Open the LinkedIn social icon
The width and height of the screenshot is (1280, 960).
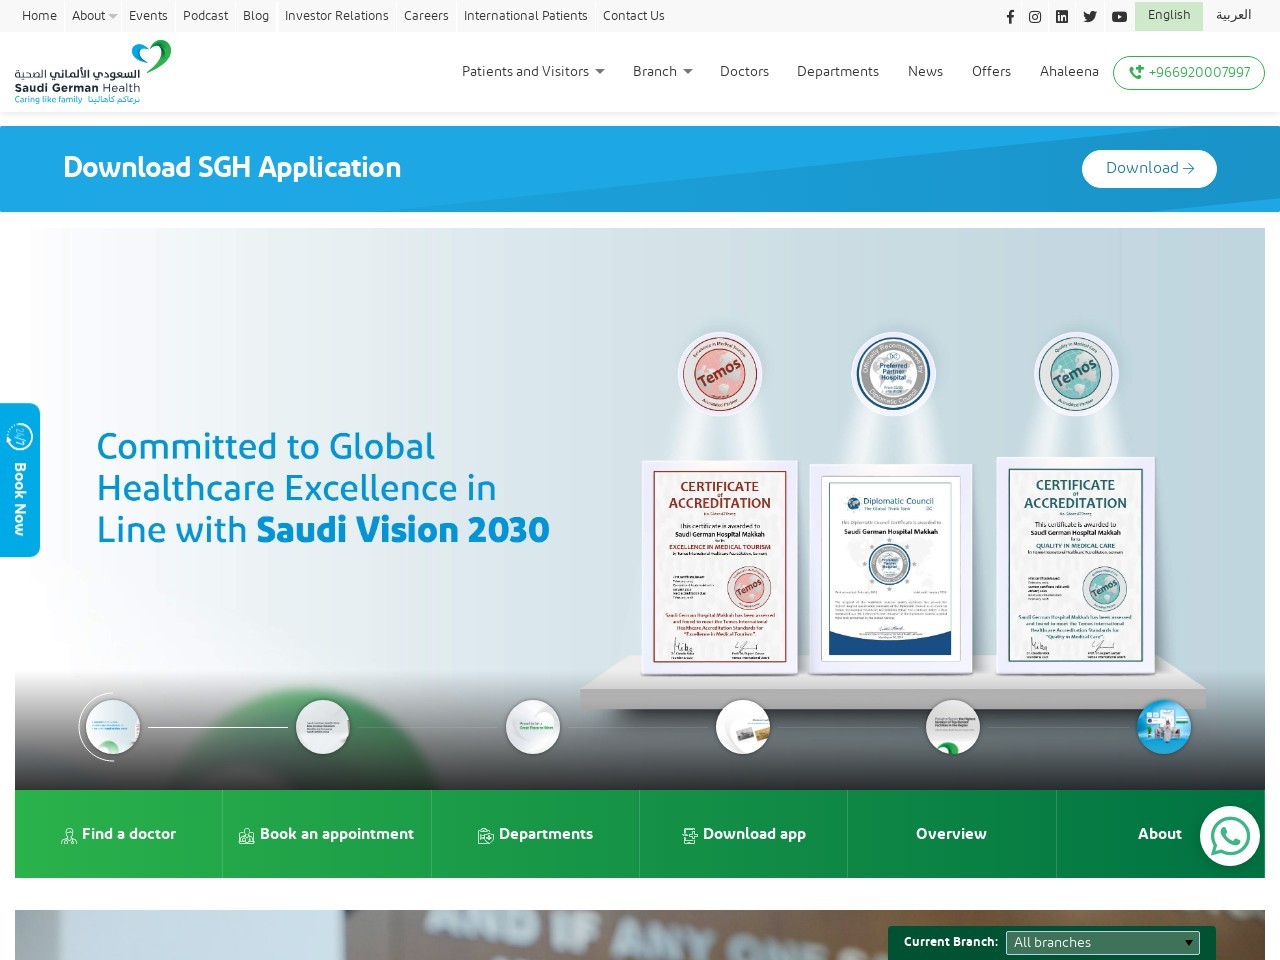pyautogui.click(x=1062, y=17)
